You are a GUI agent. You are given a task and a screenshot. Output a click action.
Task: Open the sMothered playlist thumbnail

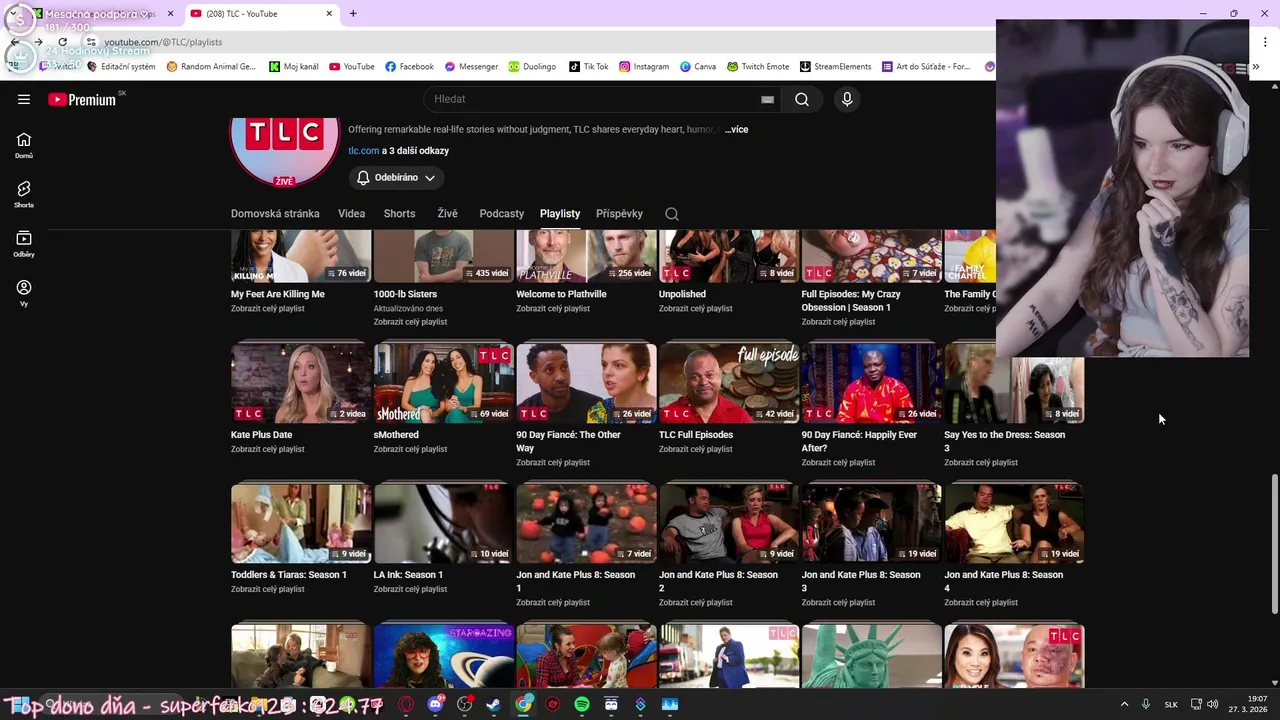[444, 383]
